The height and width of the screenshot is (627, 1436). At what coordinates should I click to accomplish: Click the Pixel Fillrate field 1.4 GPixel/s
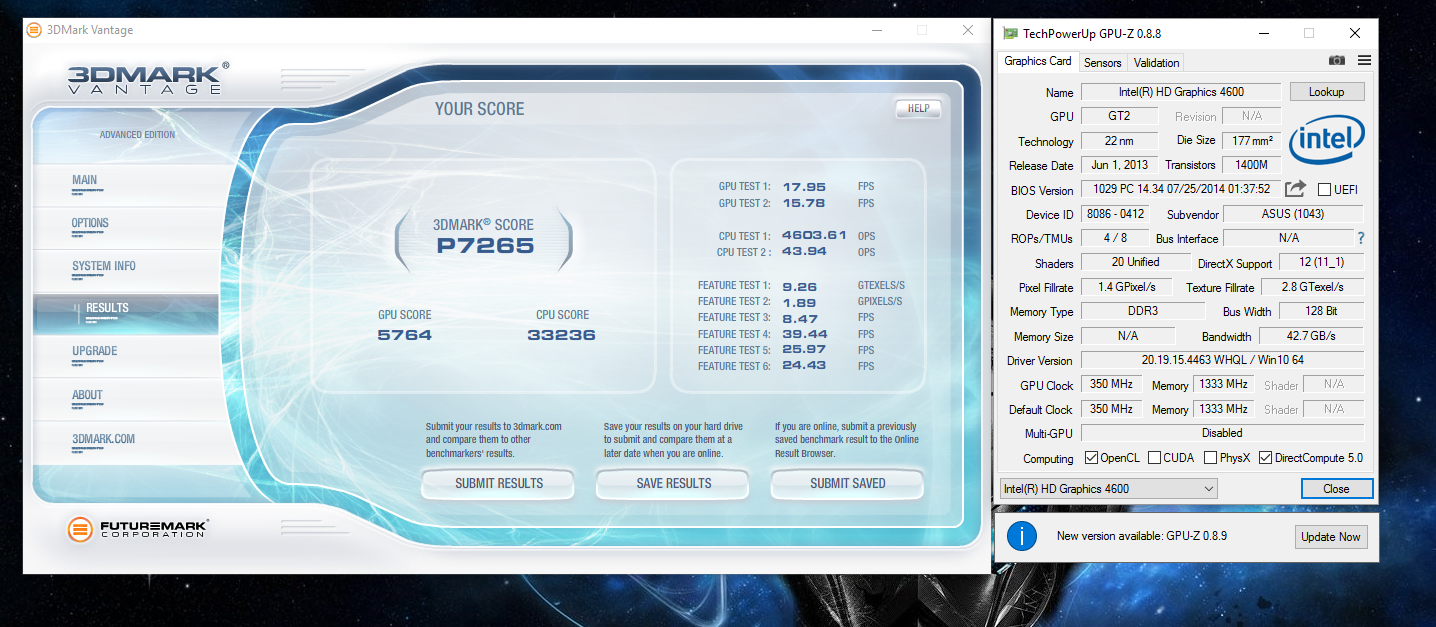[1128, 287]
